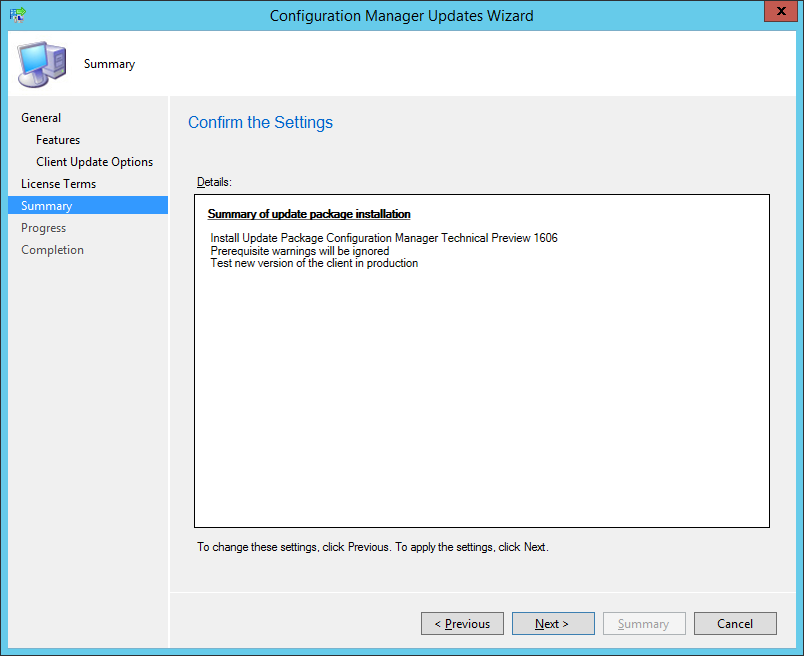The image size is (804, 656).
Task: Click the "Summary of update package installation" heading
Action: tap(309, 214)
